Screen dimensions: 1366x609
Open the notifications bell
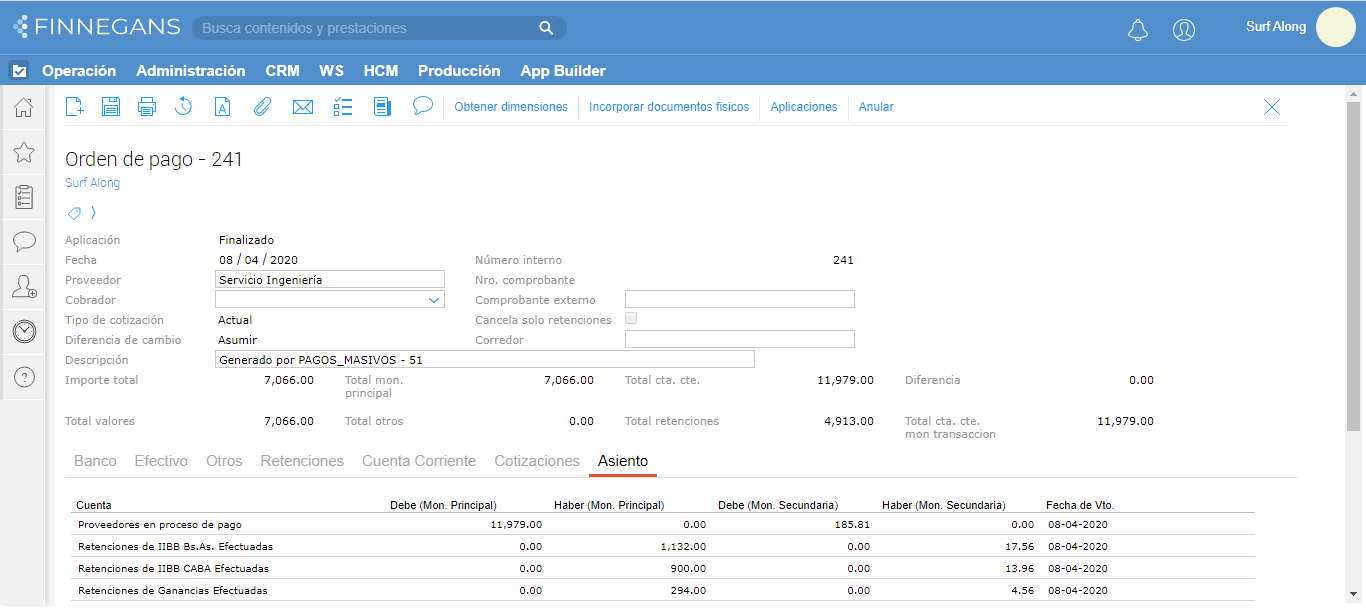pos(1138,30)
